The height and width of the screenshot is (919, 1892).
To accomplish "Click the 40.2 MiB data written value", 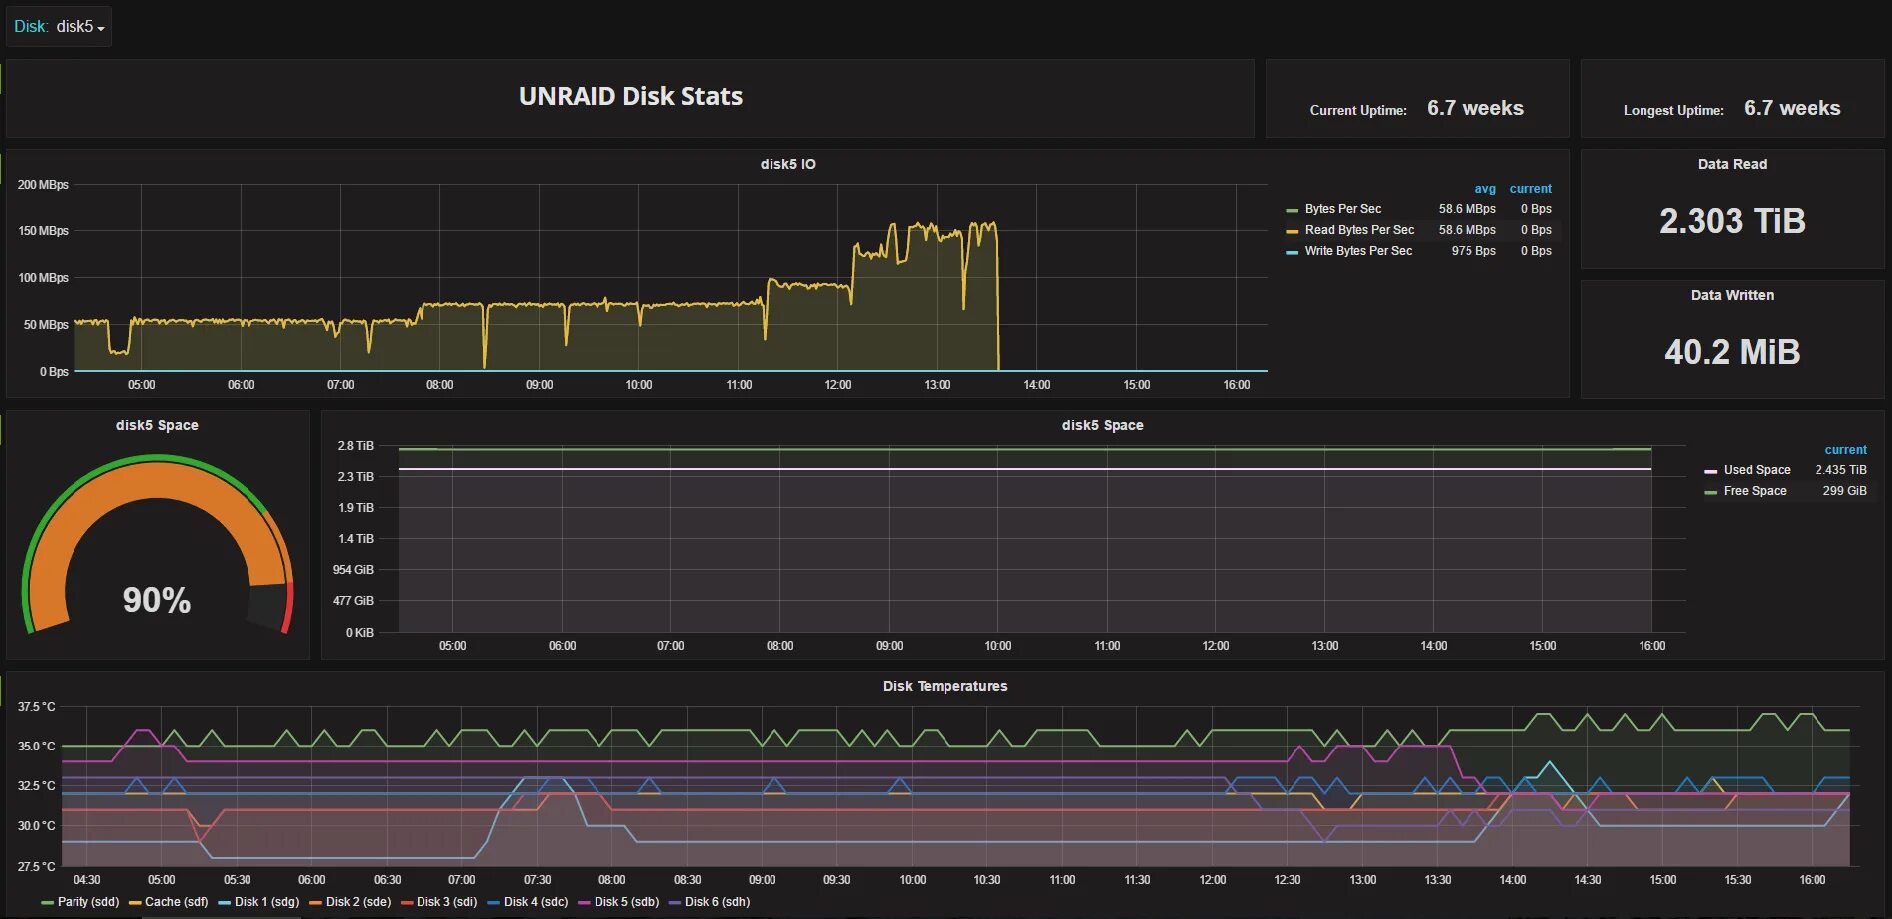I will 1732,352.
